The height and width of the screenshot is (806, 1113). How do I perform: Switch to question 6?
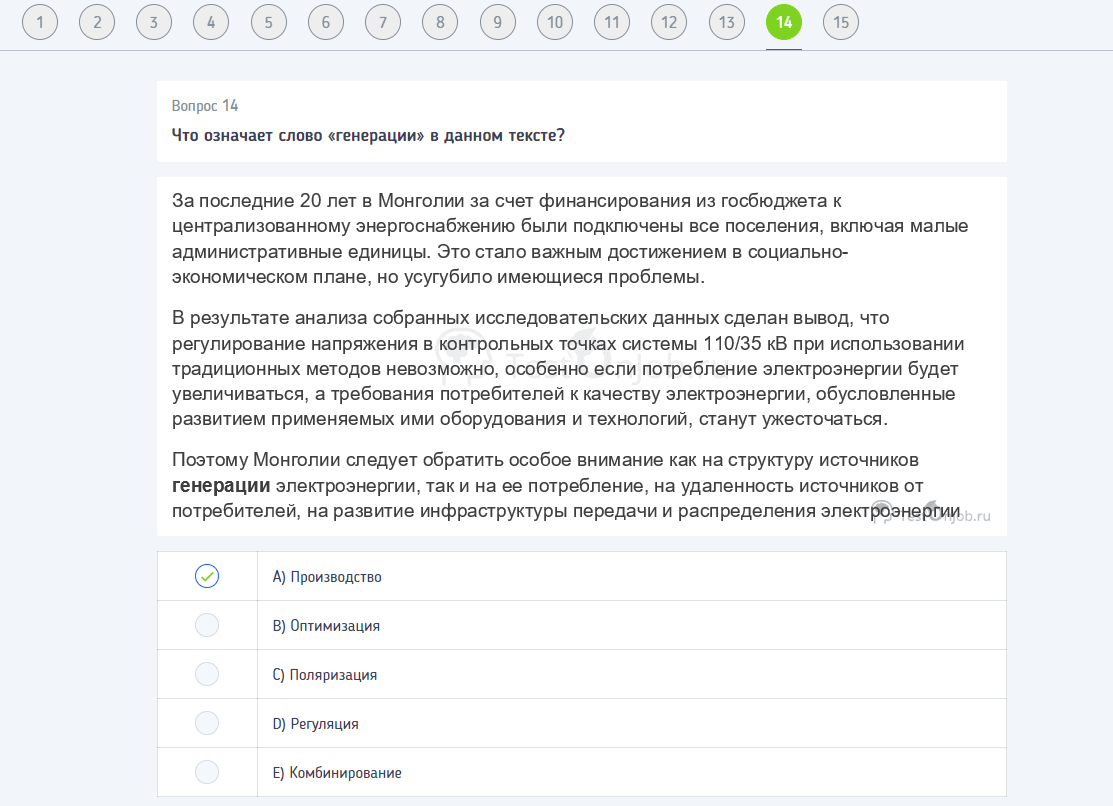325,21
